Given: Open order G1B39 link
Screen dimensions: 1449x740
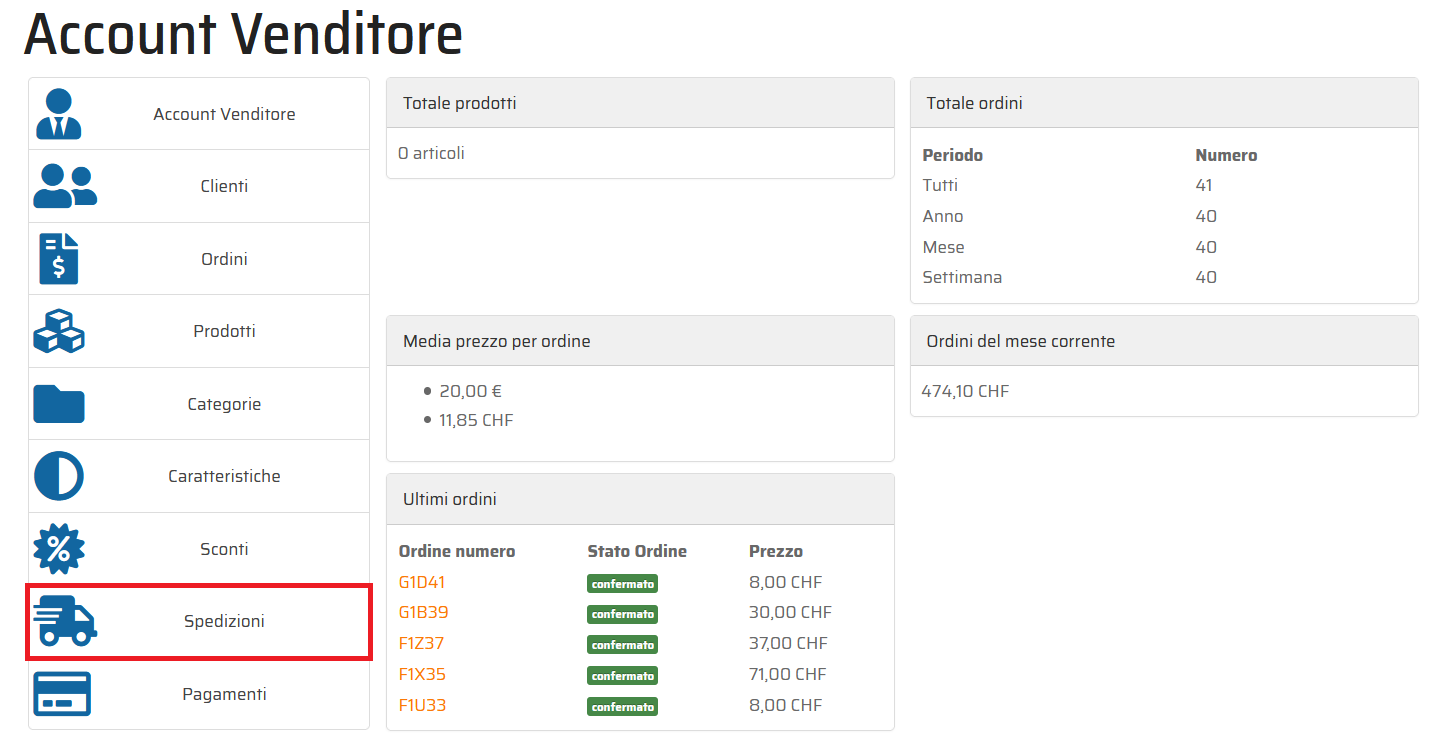Looking at the screenshot, I should coord(423,612).
